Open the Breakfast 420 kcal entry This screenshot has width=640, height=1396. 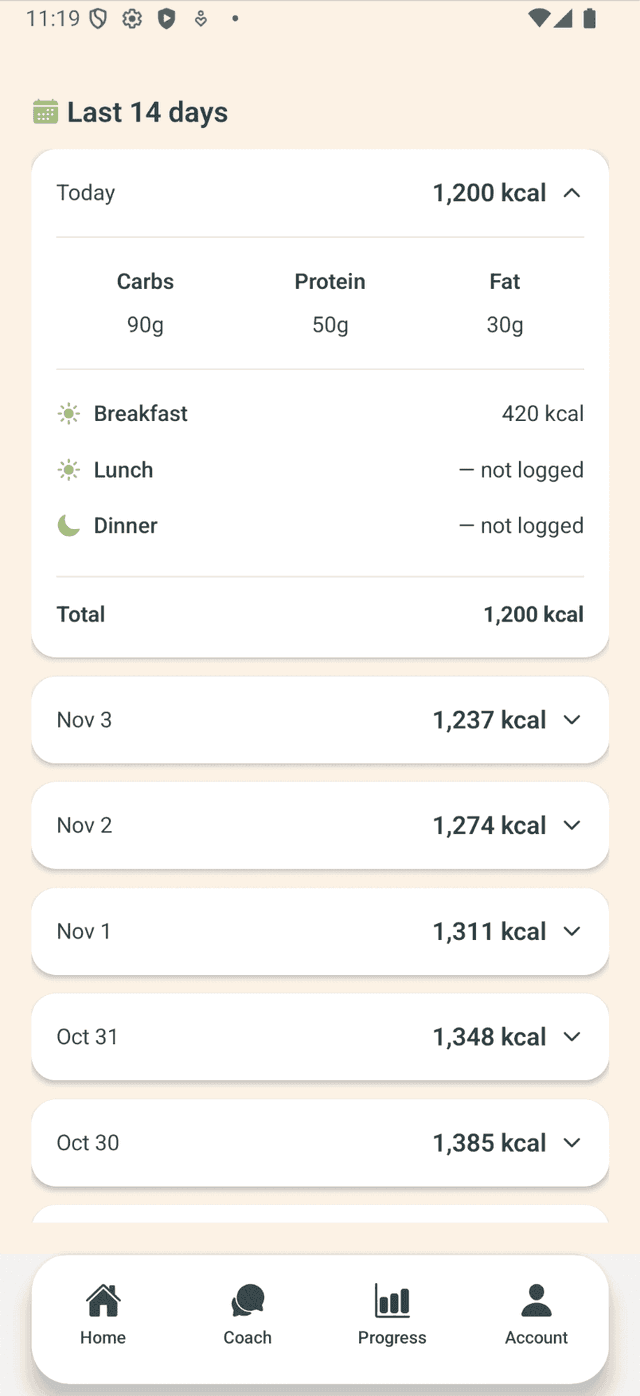(320, 413)
